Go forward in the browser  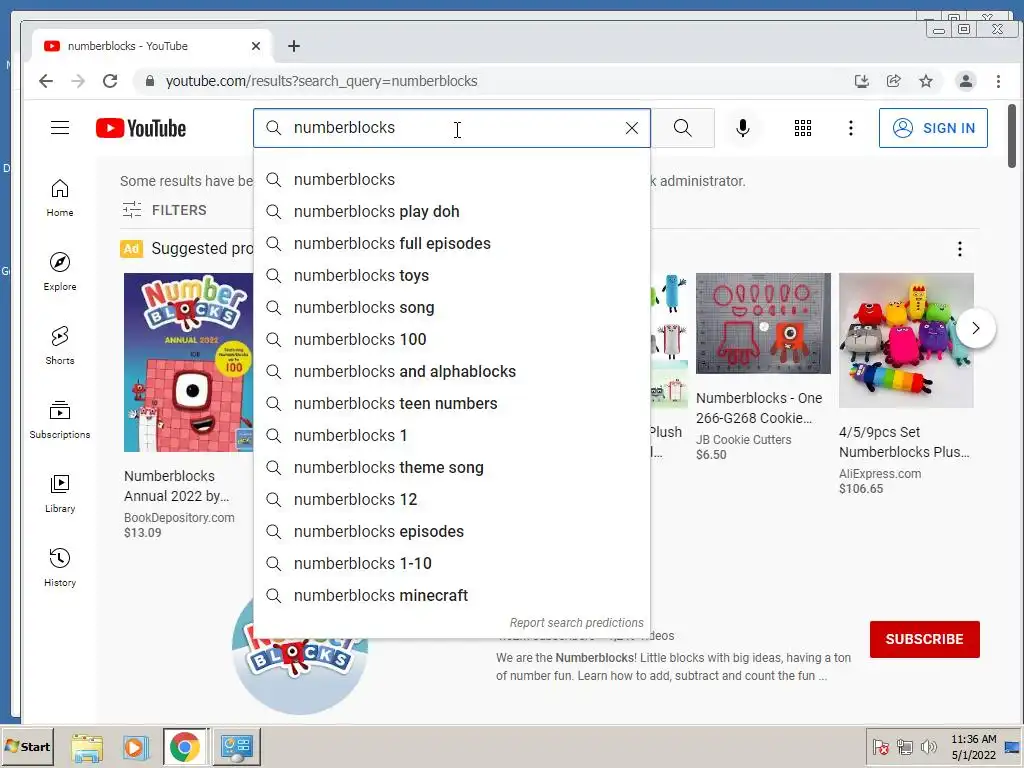pyautogui.click(x=78, y=81)
